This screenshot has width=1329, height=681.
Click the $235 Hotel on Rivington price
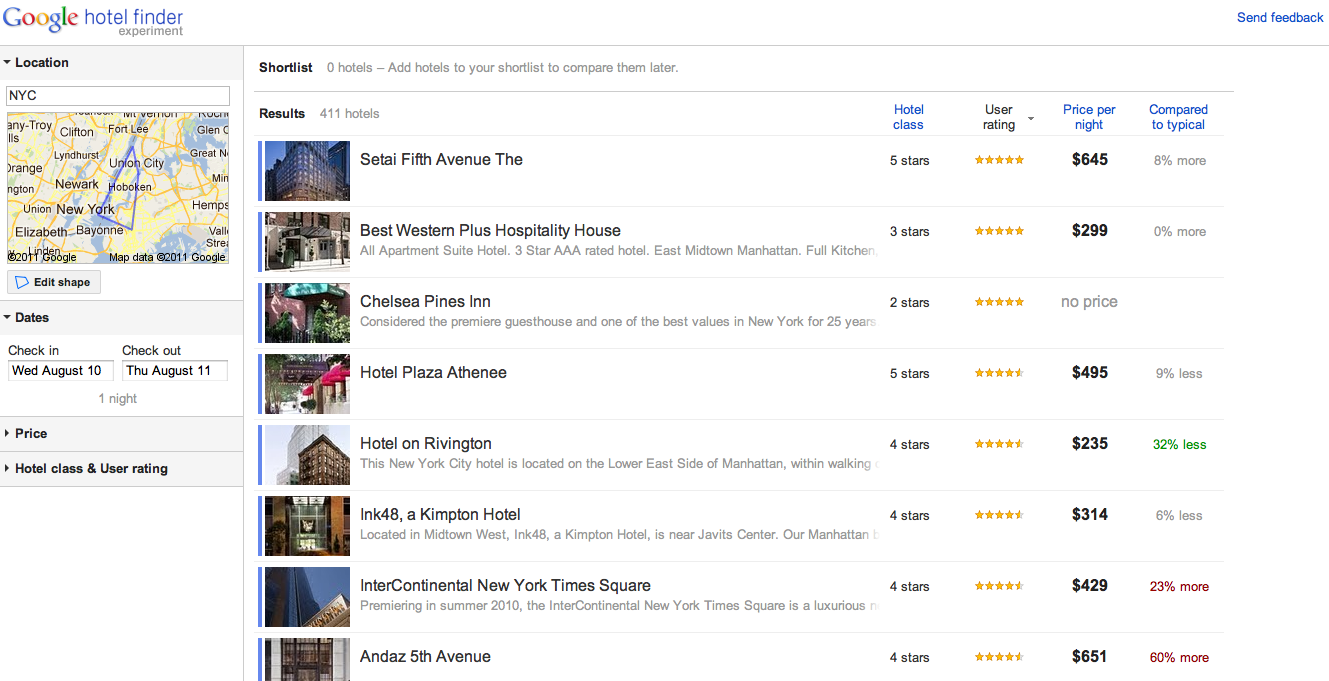(1089, 443)
